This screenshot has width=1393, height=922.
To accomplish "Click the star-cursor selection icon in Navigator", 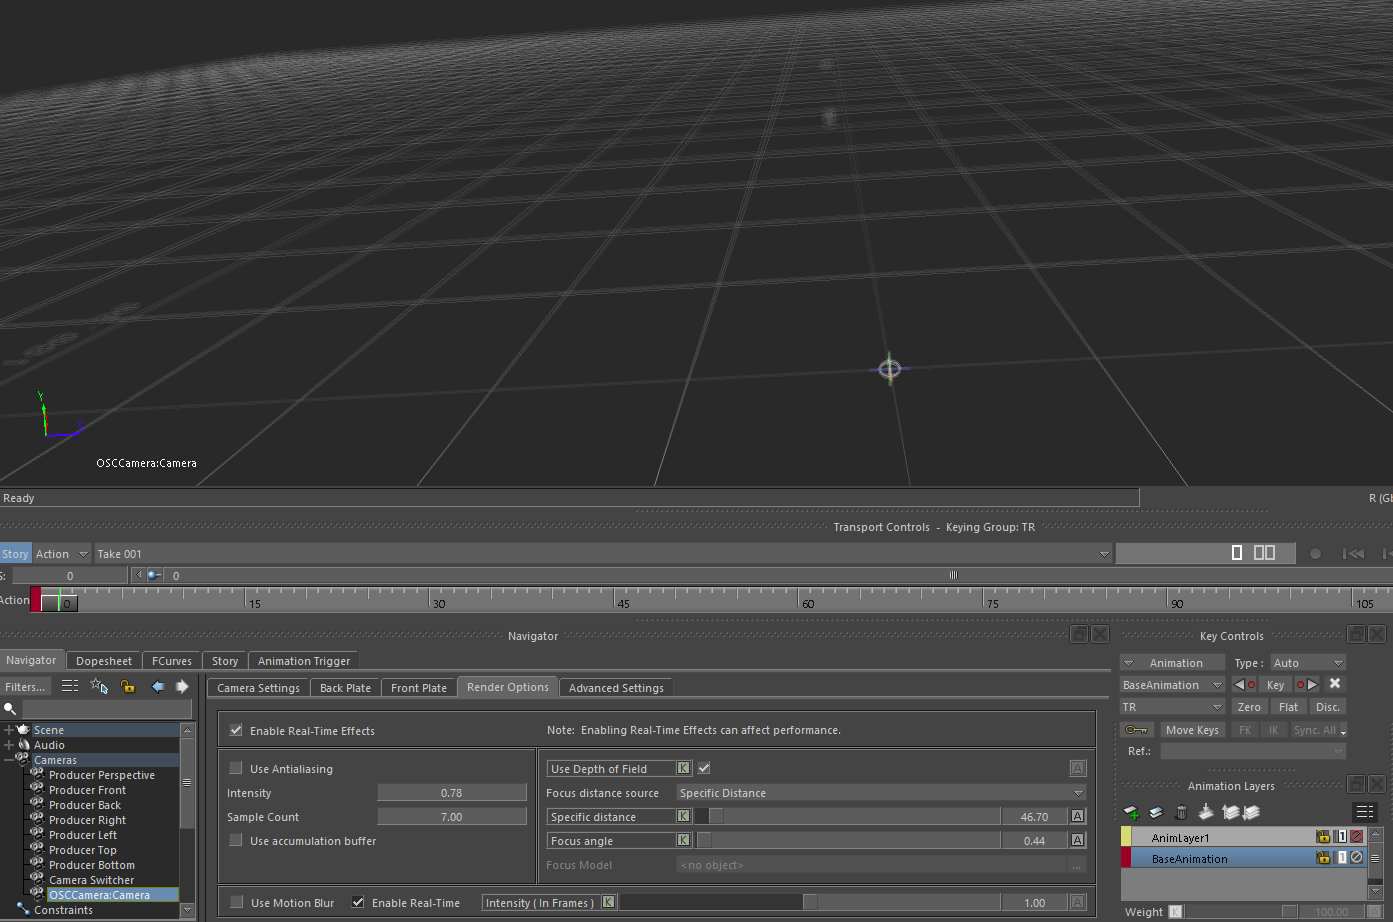I will [99, 686].
